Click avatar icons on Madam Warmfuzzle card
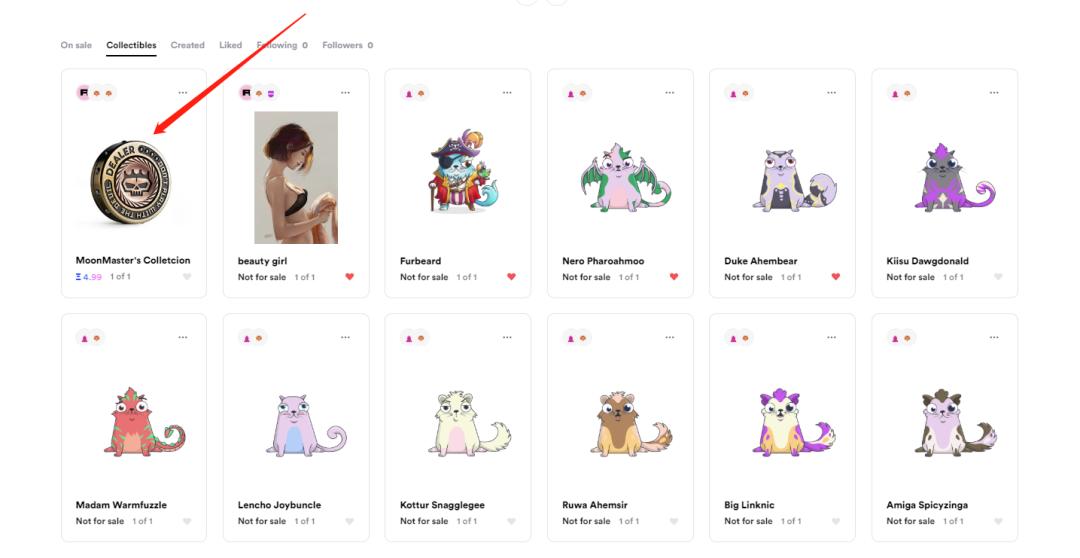This screenshot has height=558, width=1080. (x=91, y=338)
